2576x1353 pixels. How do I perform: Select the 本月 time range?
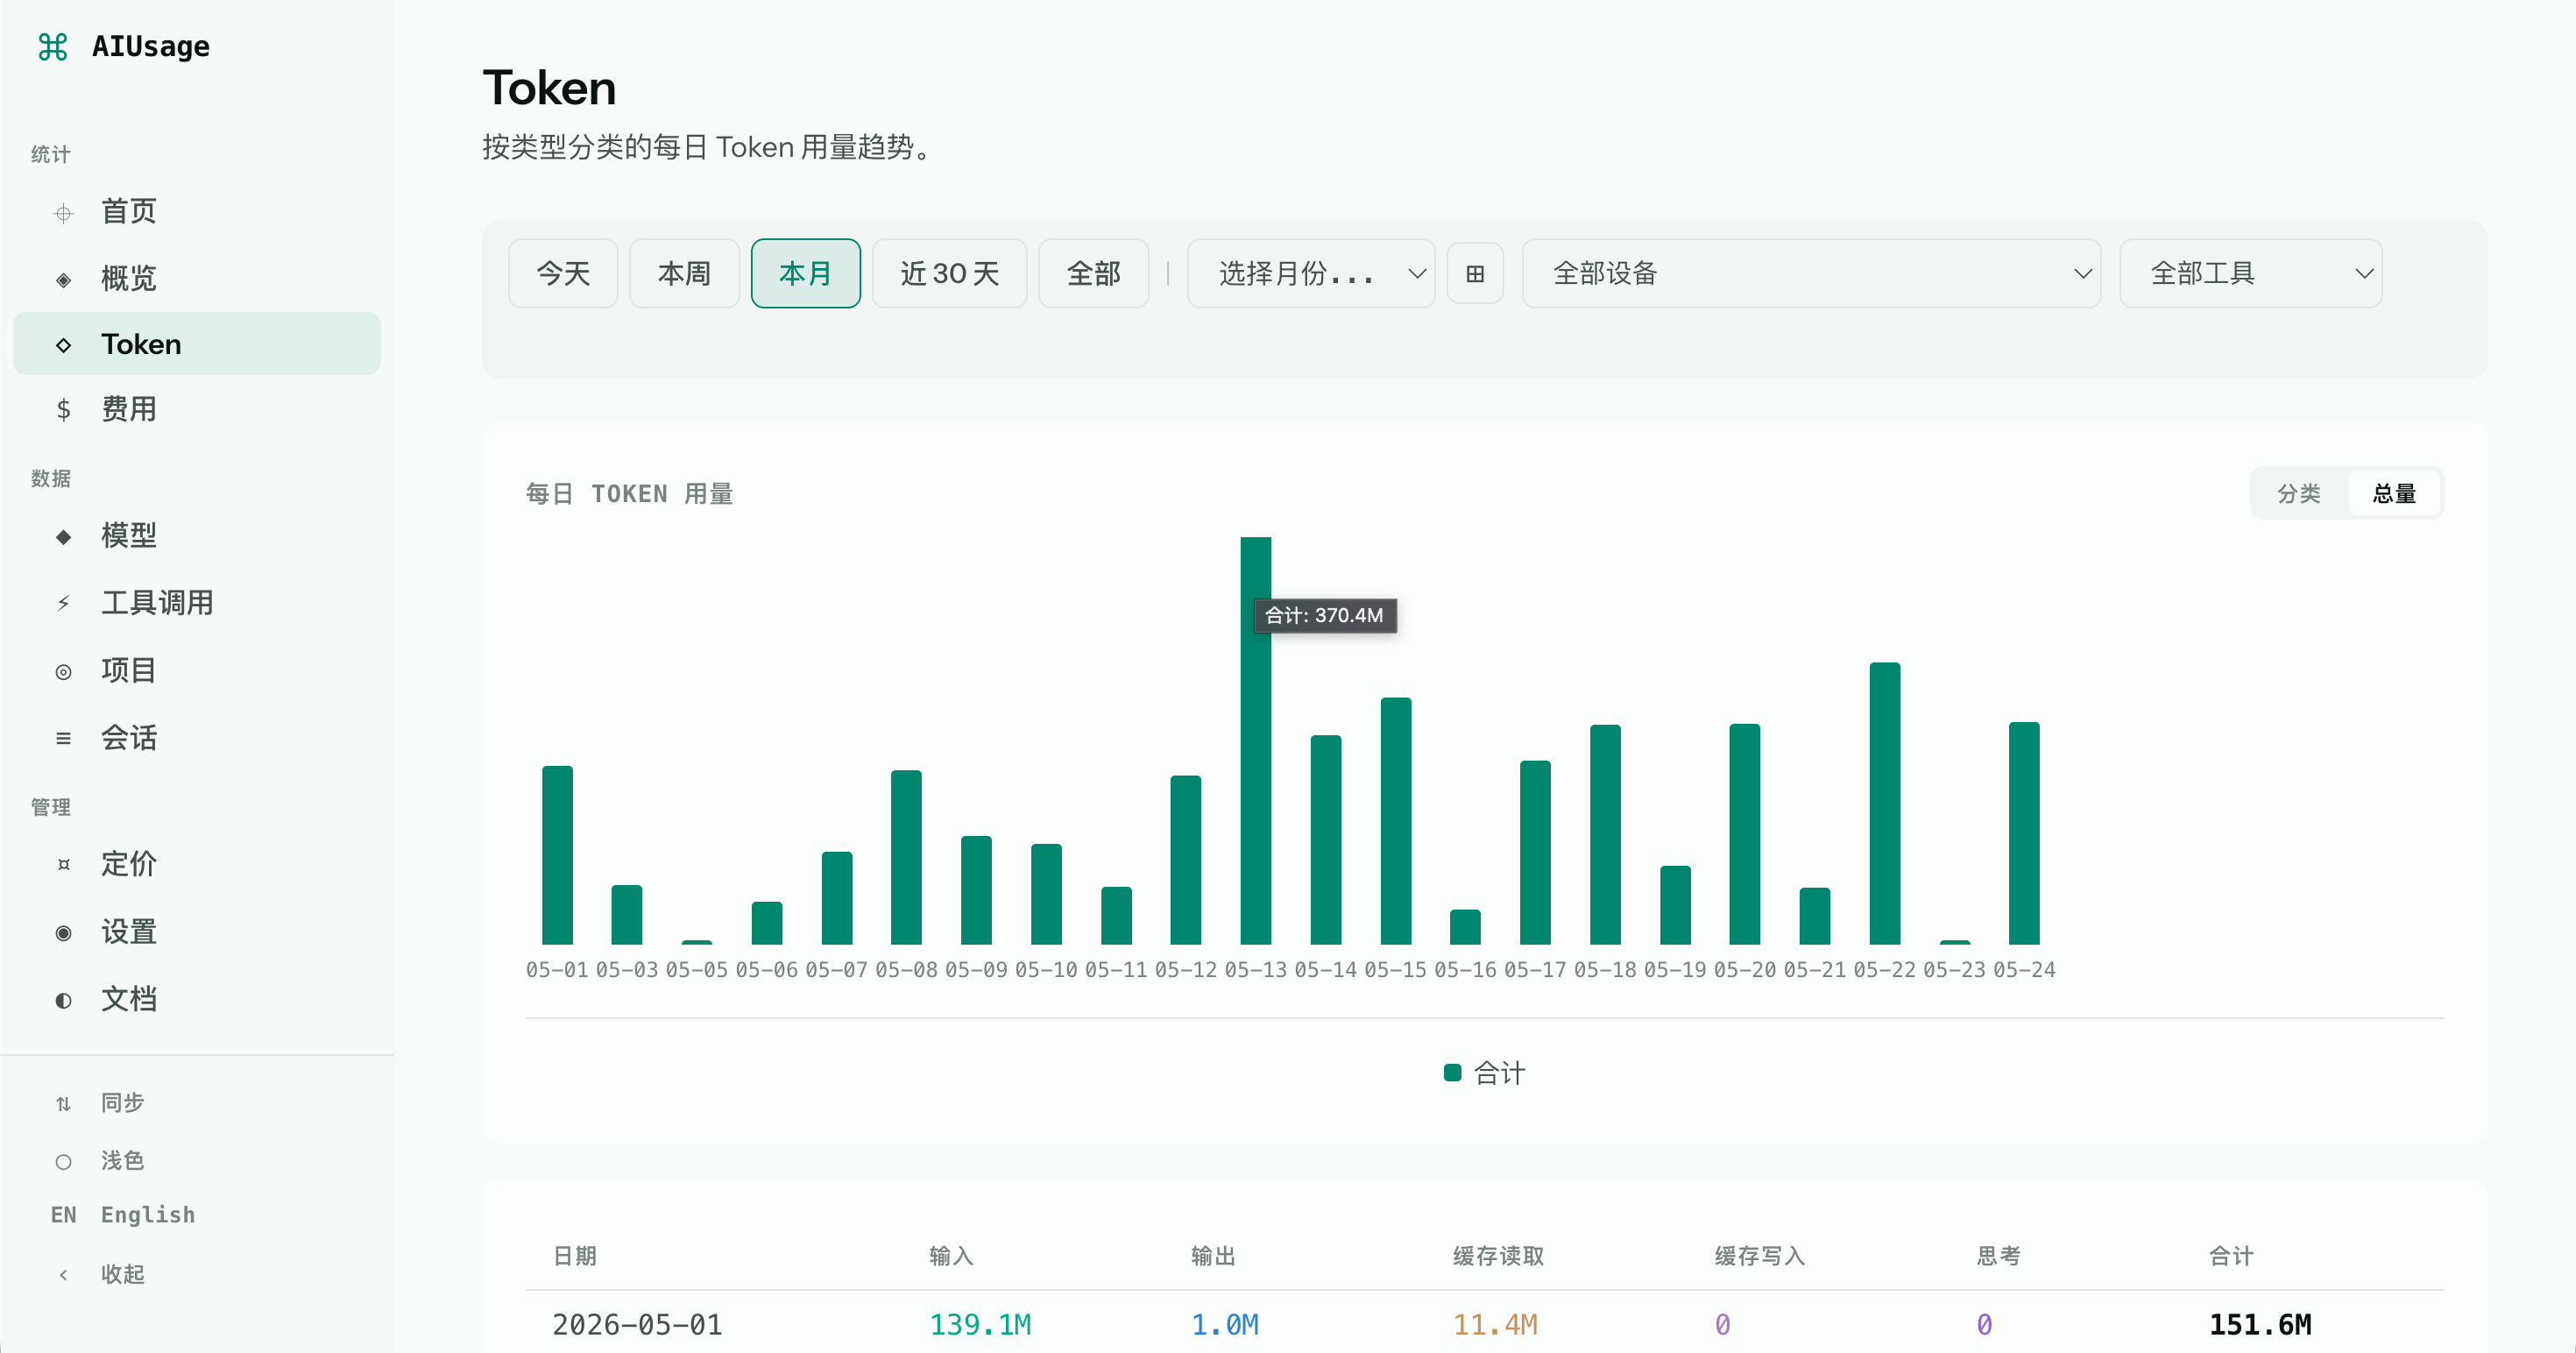click(805, 273)
